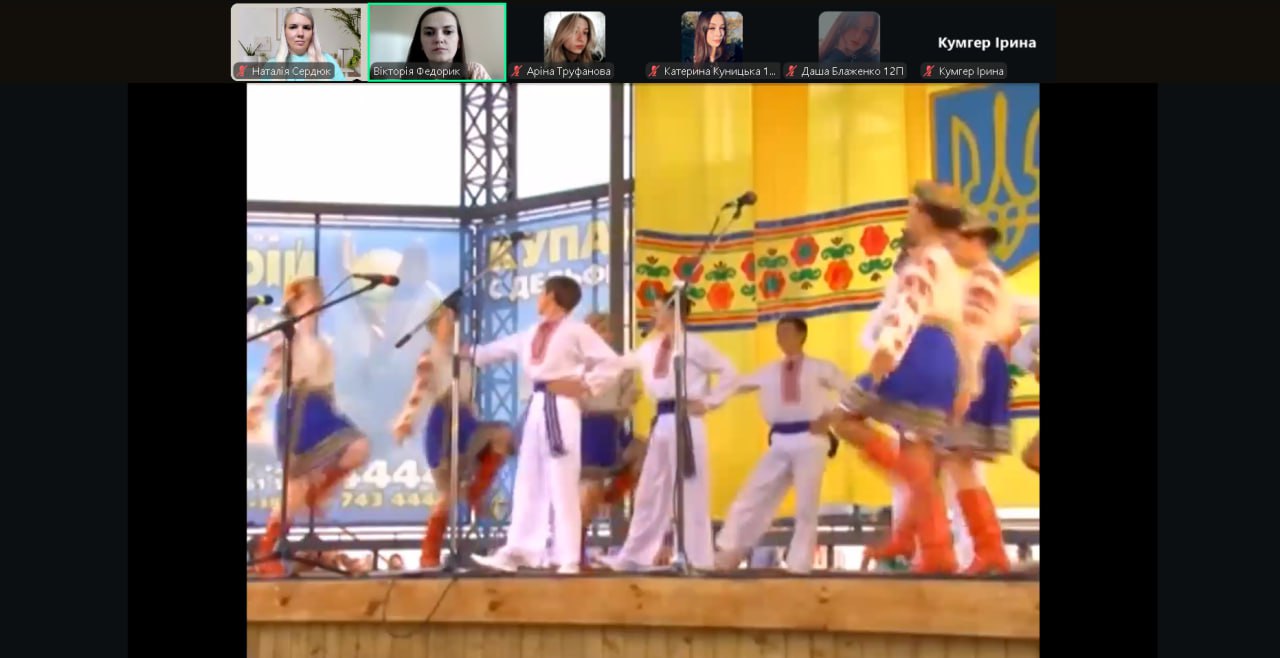Click the Вікторія Федорик name label
Viewport: 1280px width, 658px height.
[x=416, y=71]
